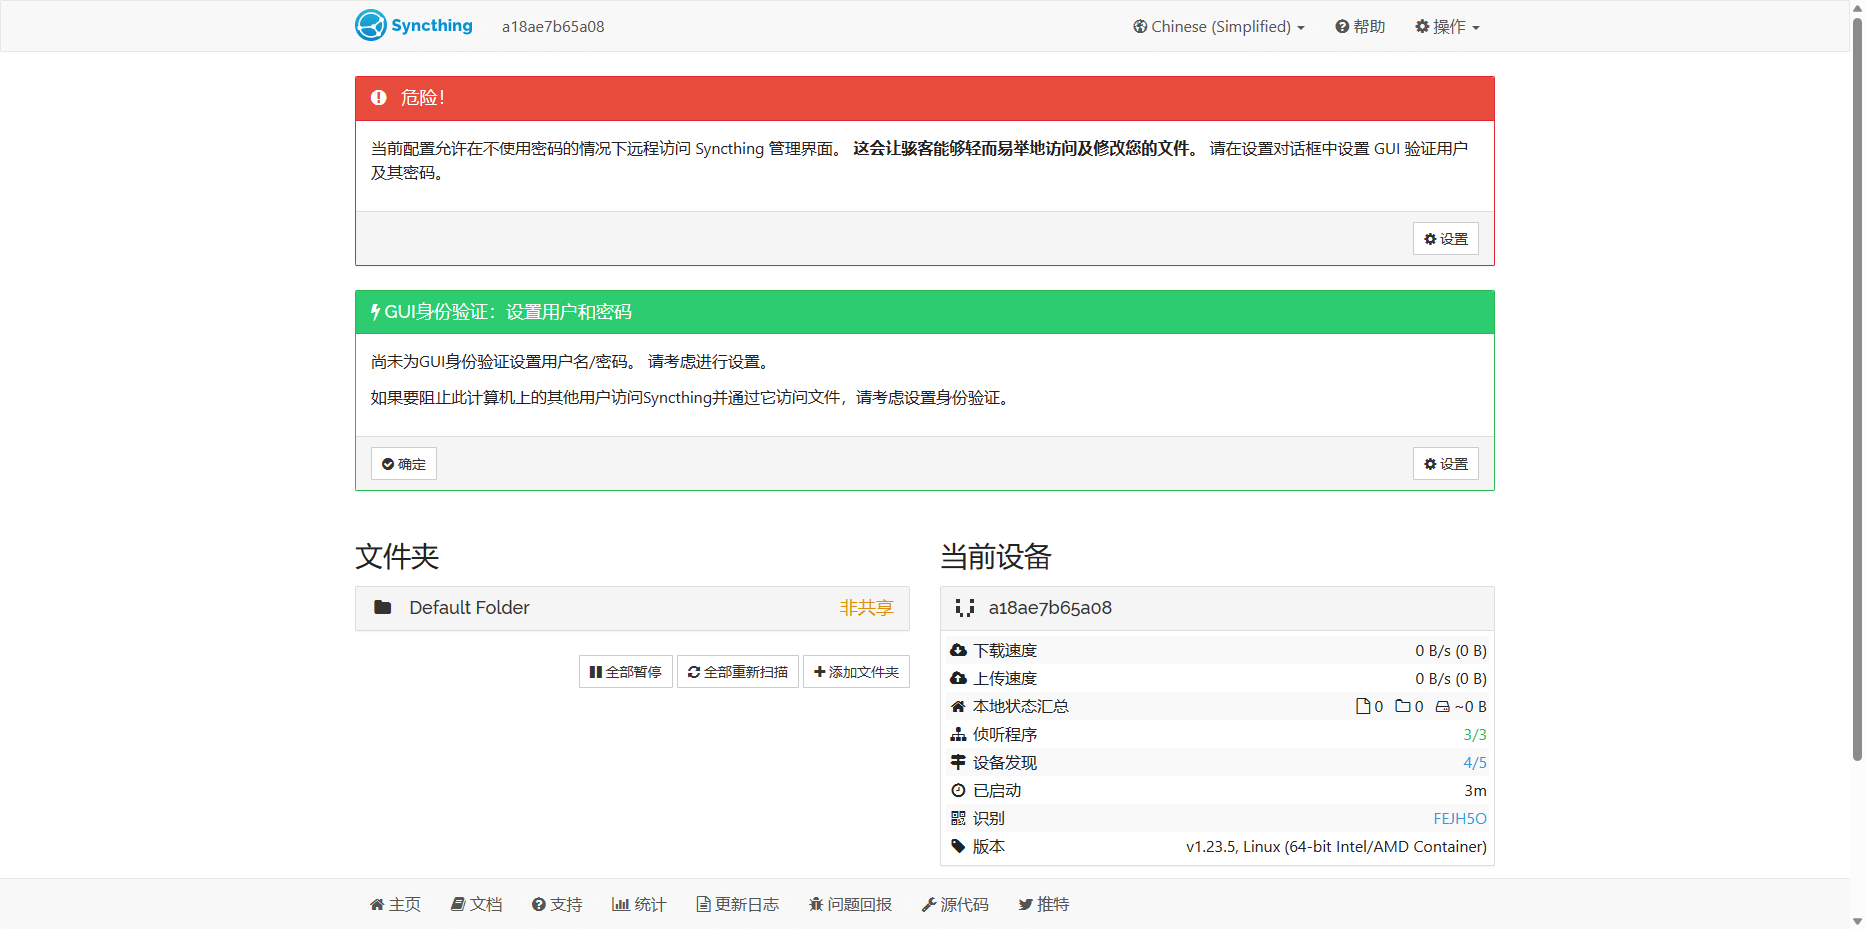Click the chart icon for 统计

620,904
